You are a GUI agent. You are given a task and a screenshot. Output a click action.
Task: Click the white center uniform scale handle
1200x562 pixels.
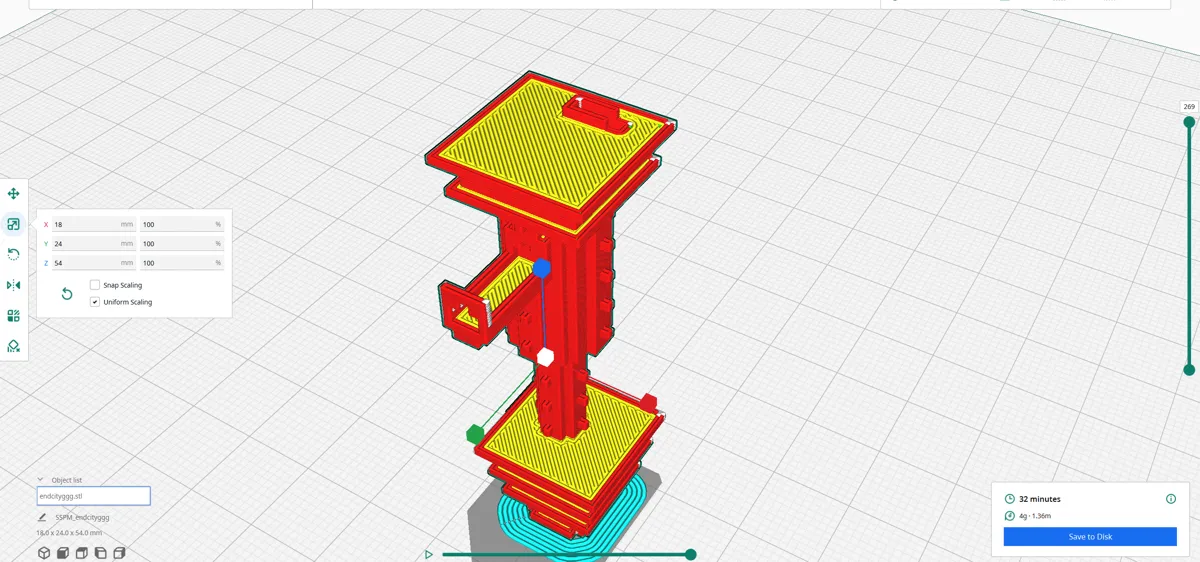point(545,357)
